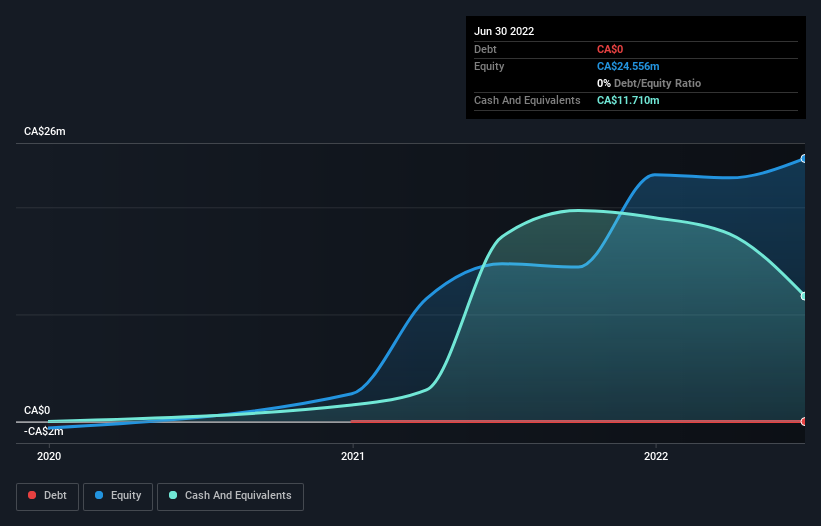Click the 2022 x-axis label
The image size is (821, 526).
coord(656,456)
